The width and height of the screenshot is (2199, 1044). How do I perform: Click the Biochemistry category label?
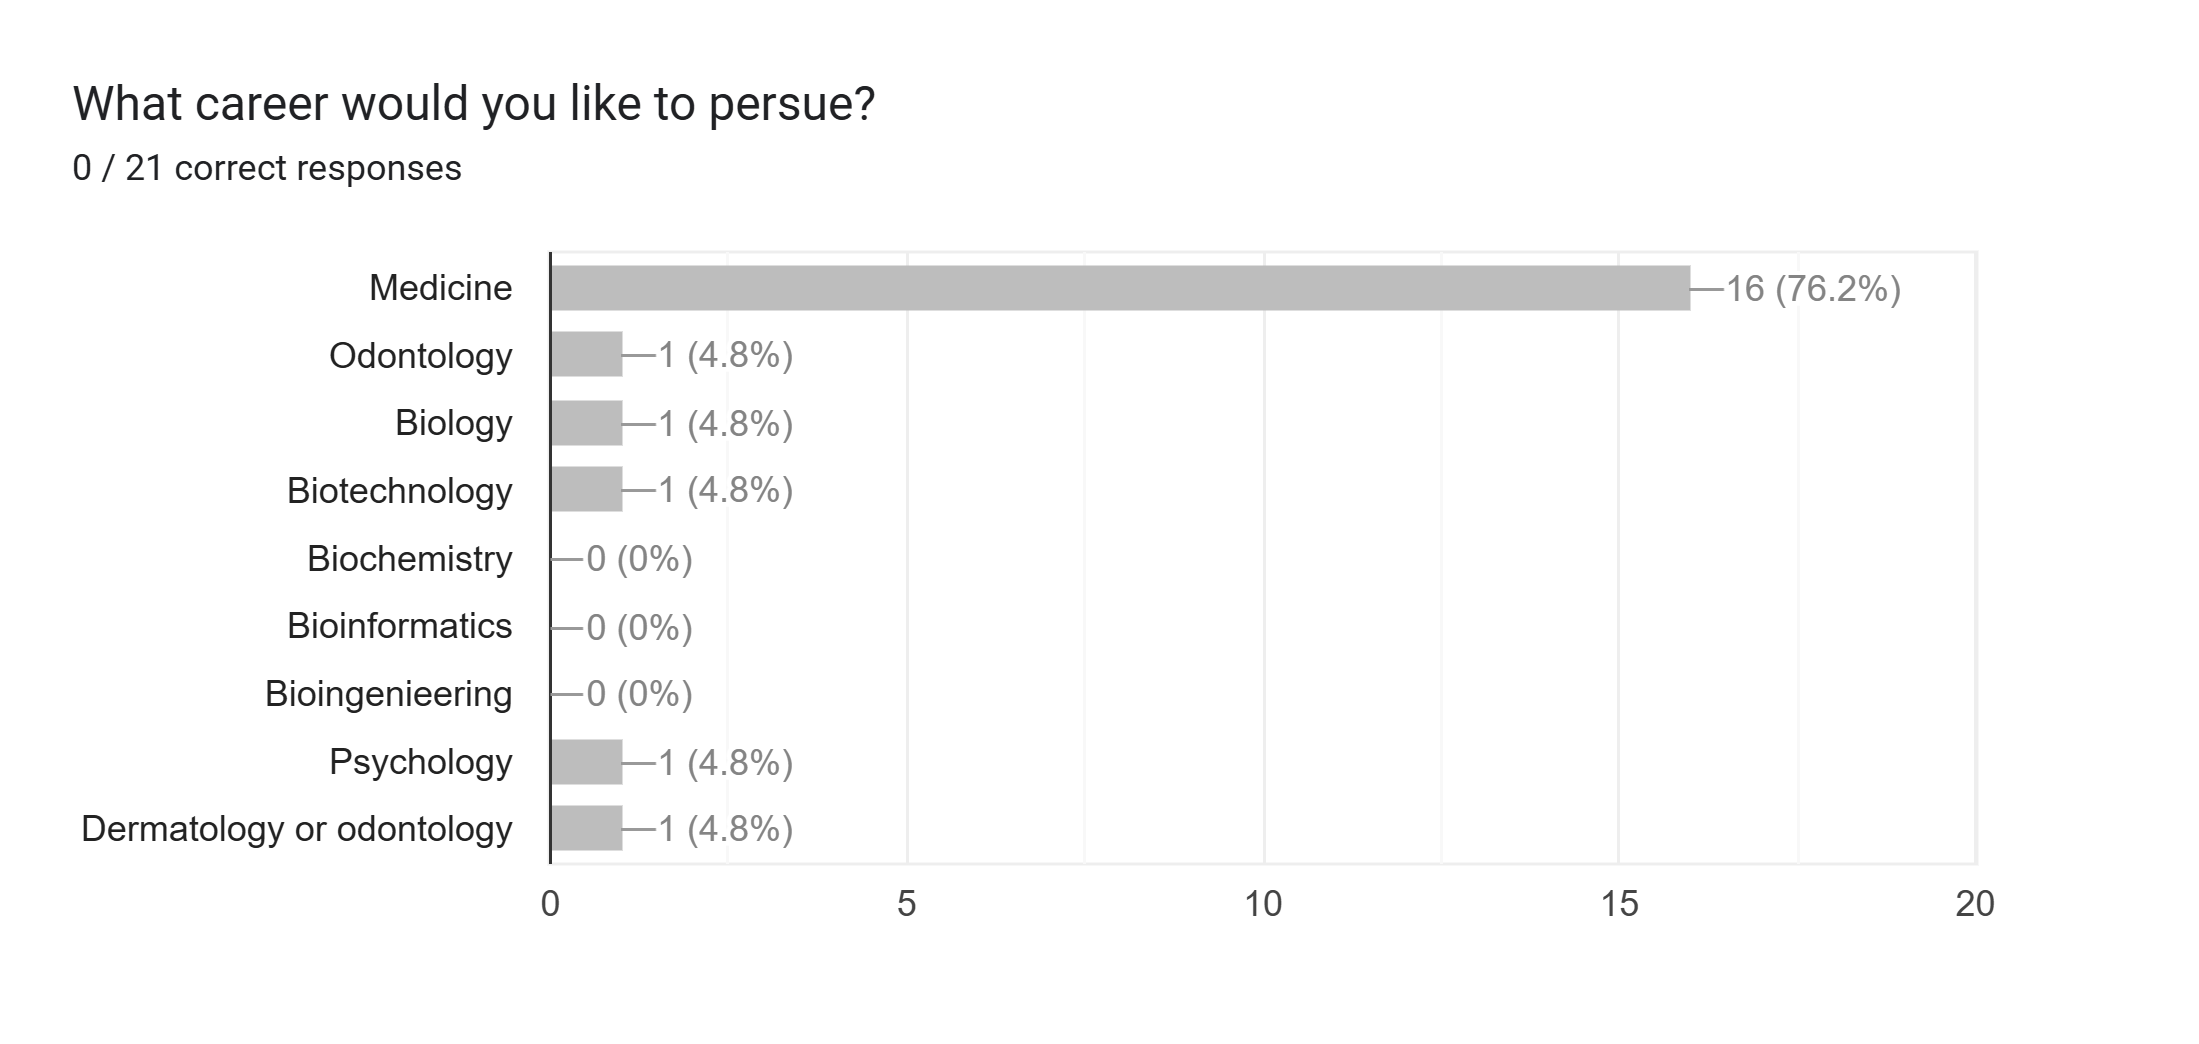[x=409, y=558]
